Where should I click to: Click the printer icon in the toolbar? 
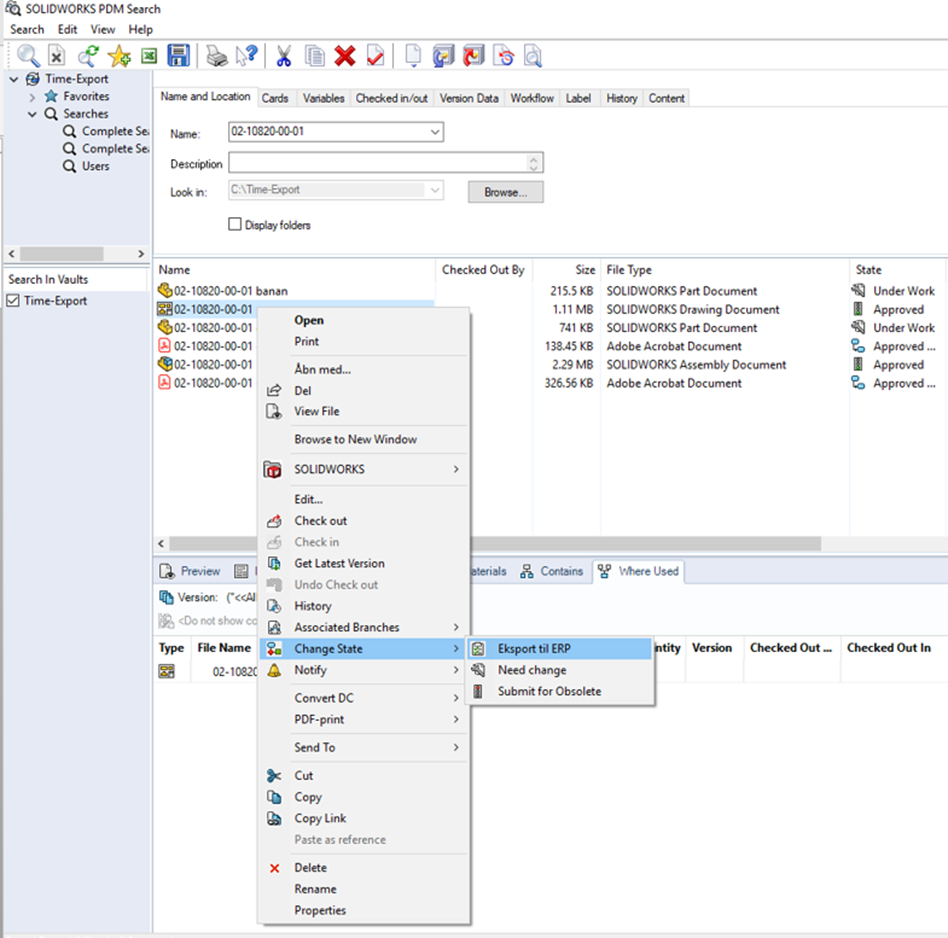(216, 56)
